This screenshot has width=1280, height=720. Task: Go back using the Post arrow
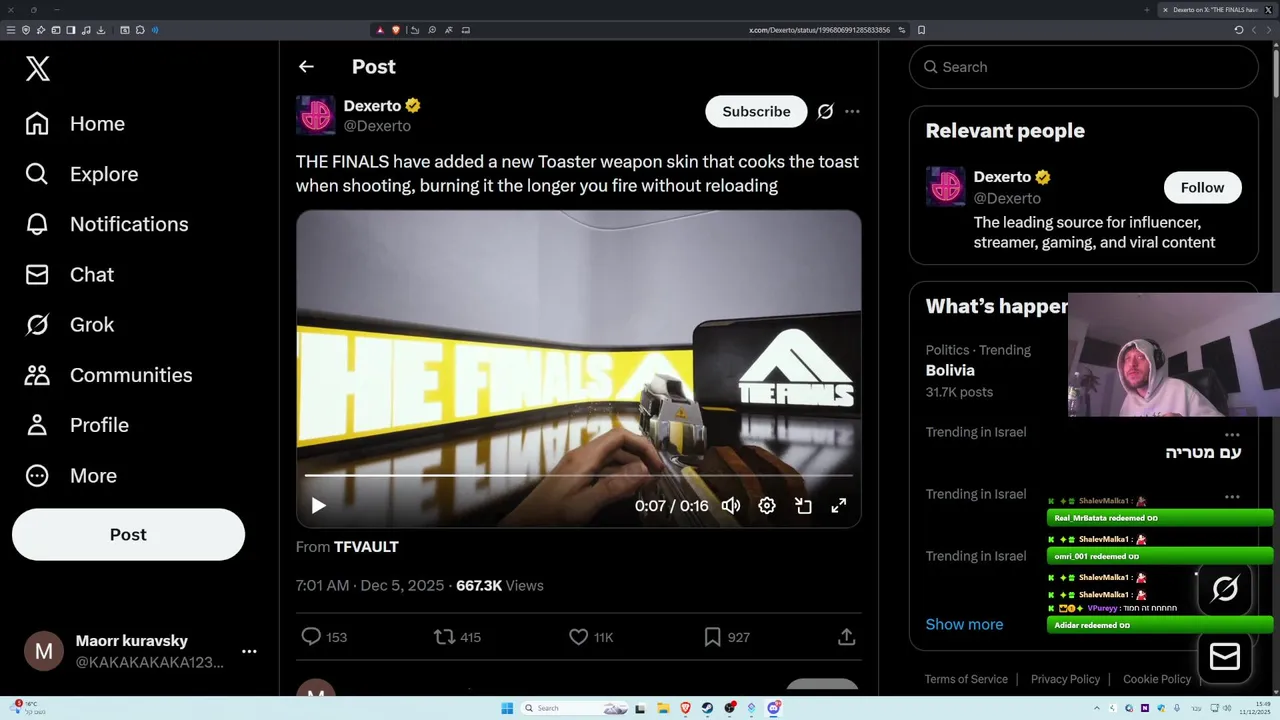point(306,67)
